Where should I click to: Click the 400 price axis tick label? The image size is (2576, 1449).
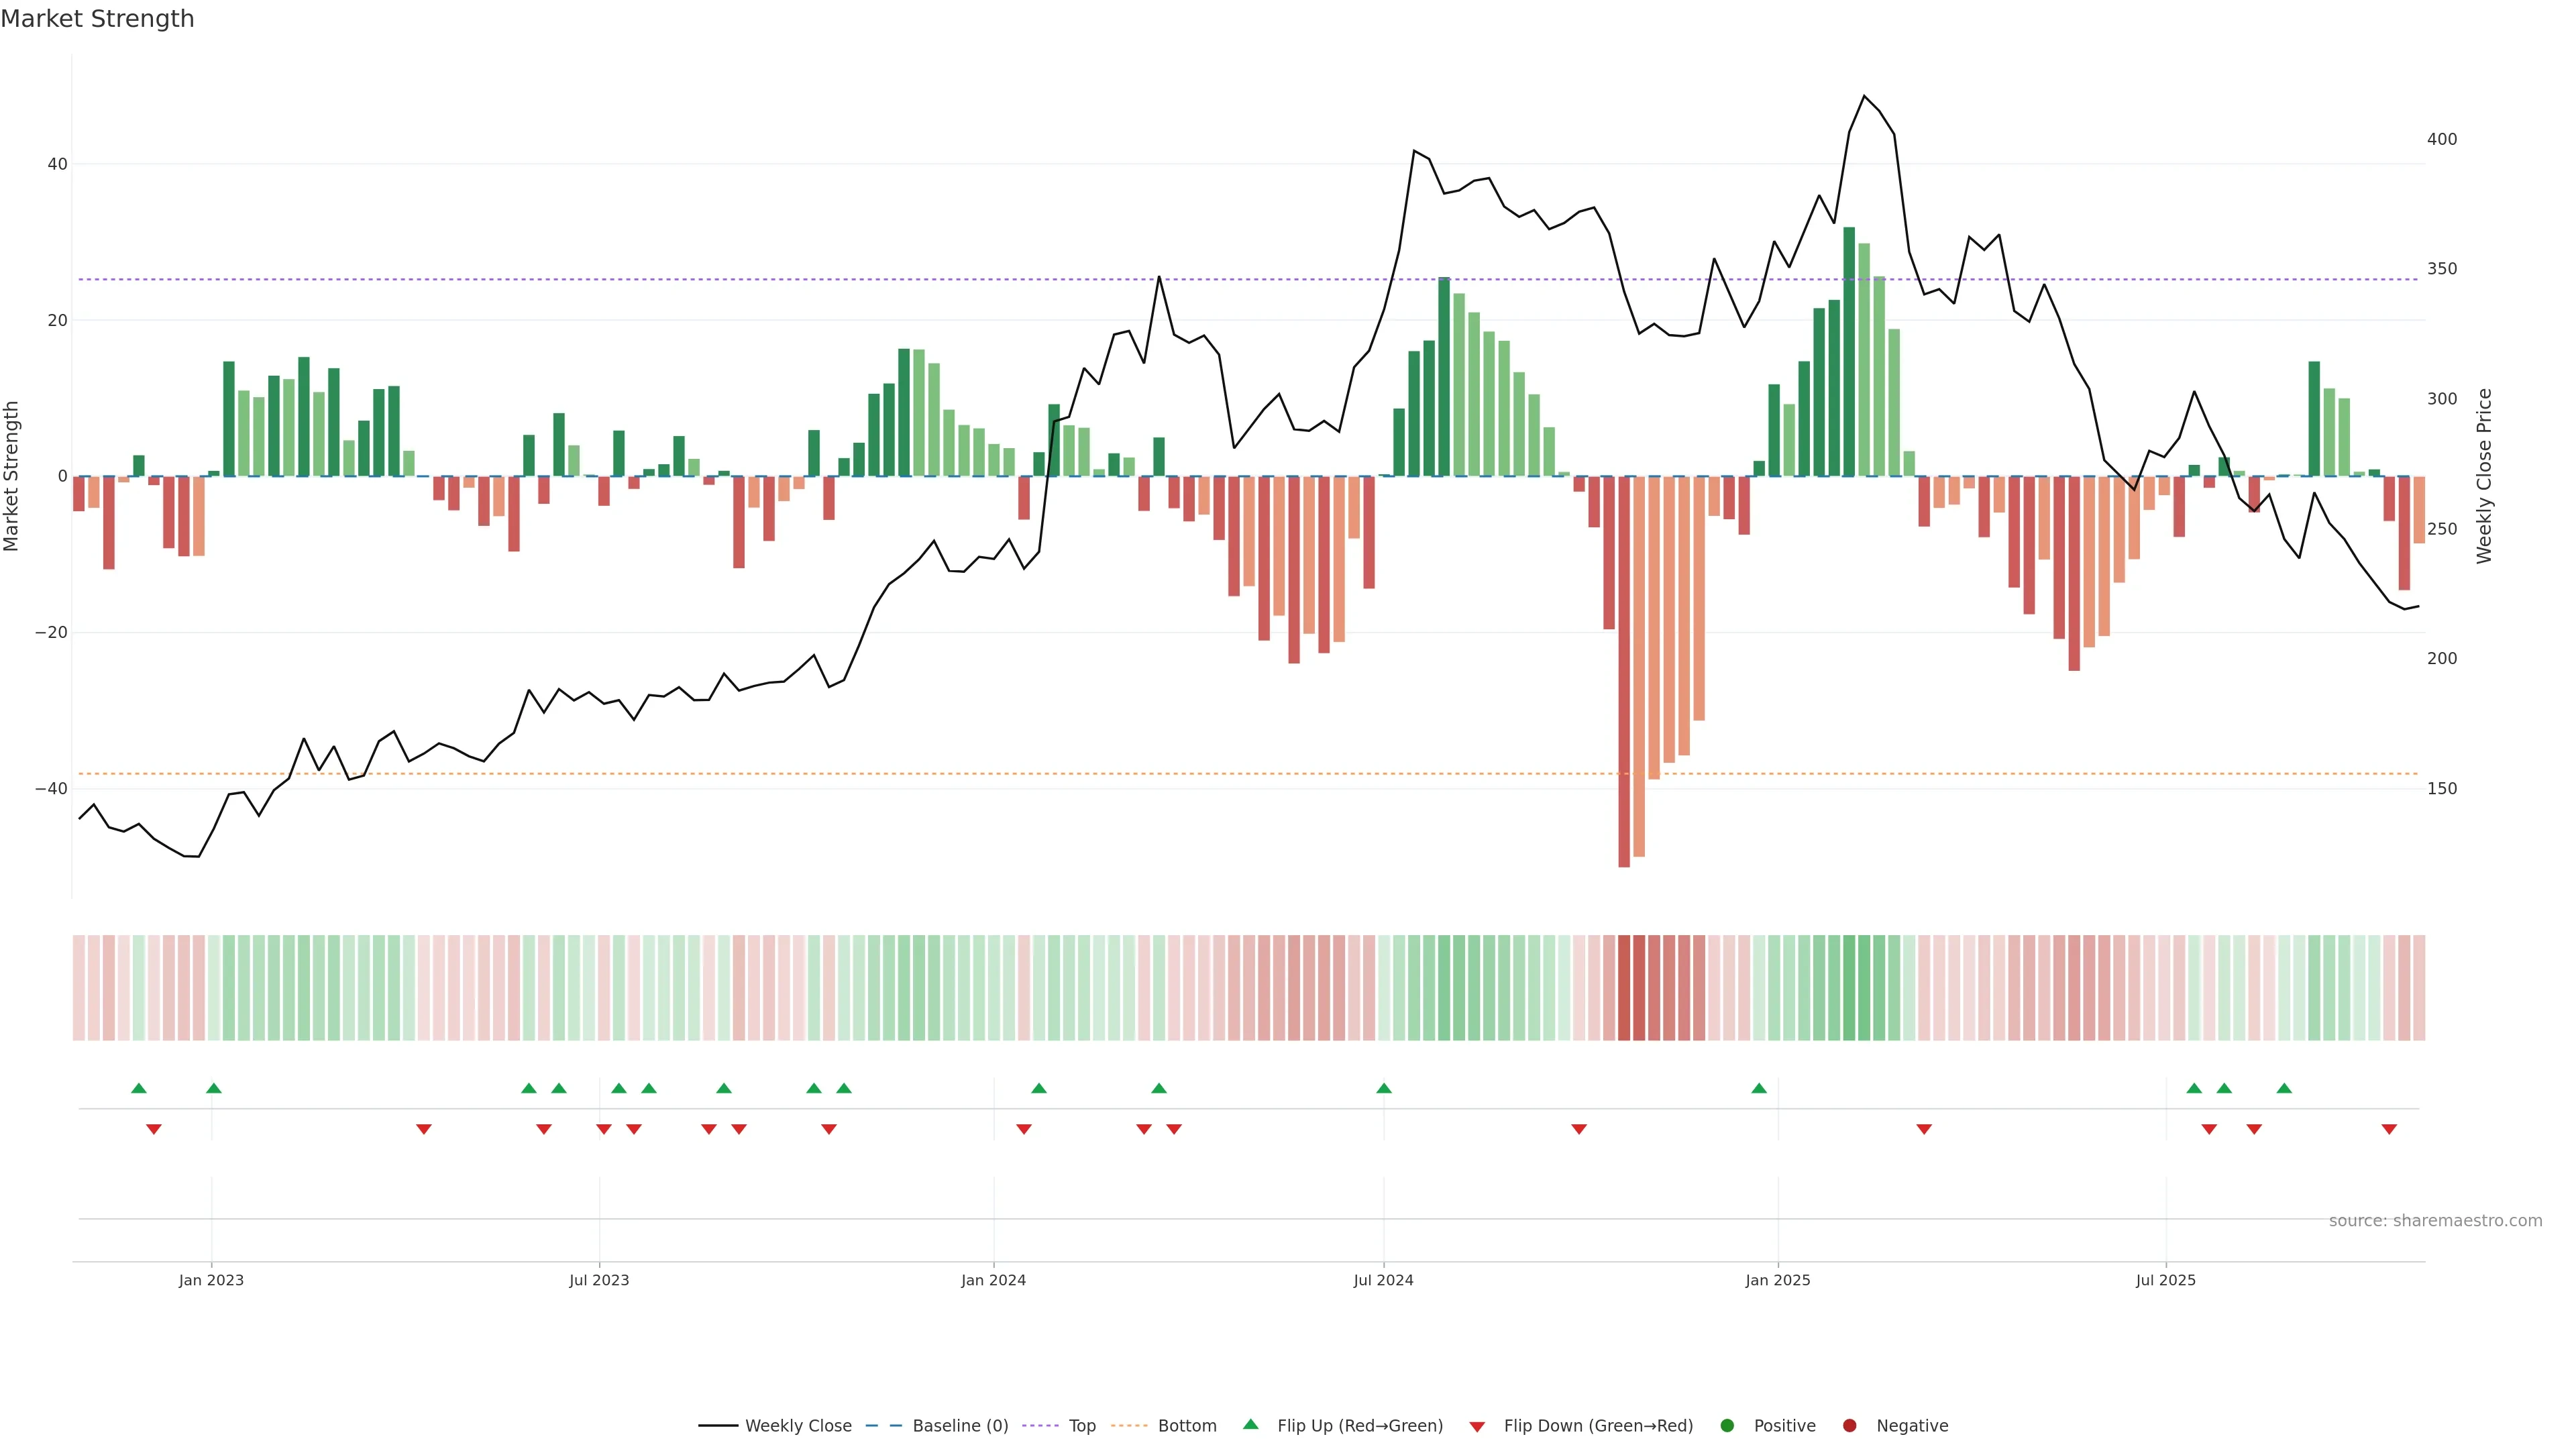(2441, 139)
